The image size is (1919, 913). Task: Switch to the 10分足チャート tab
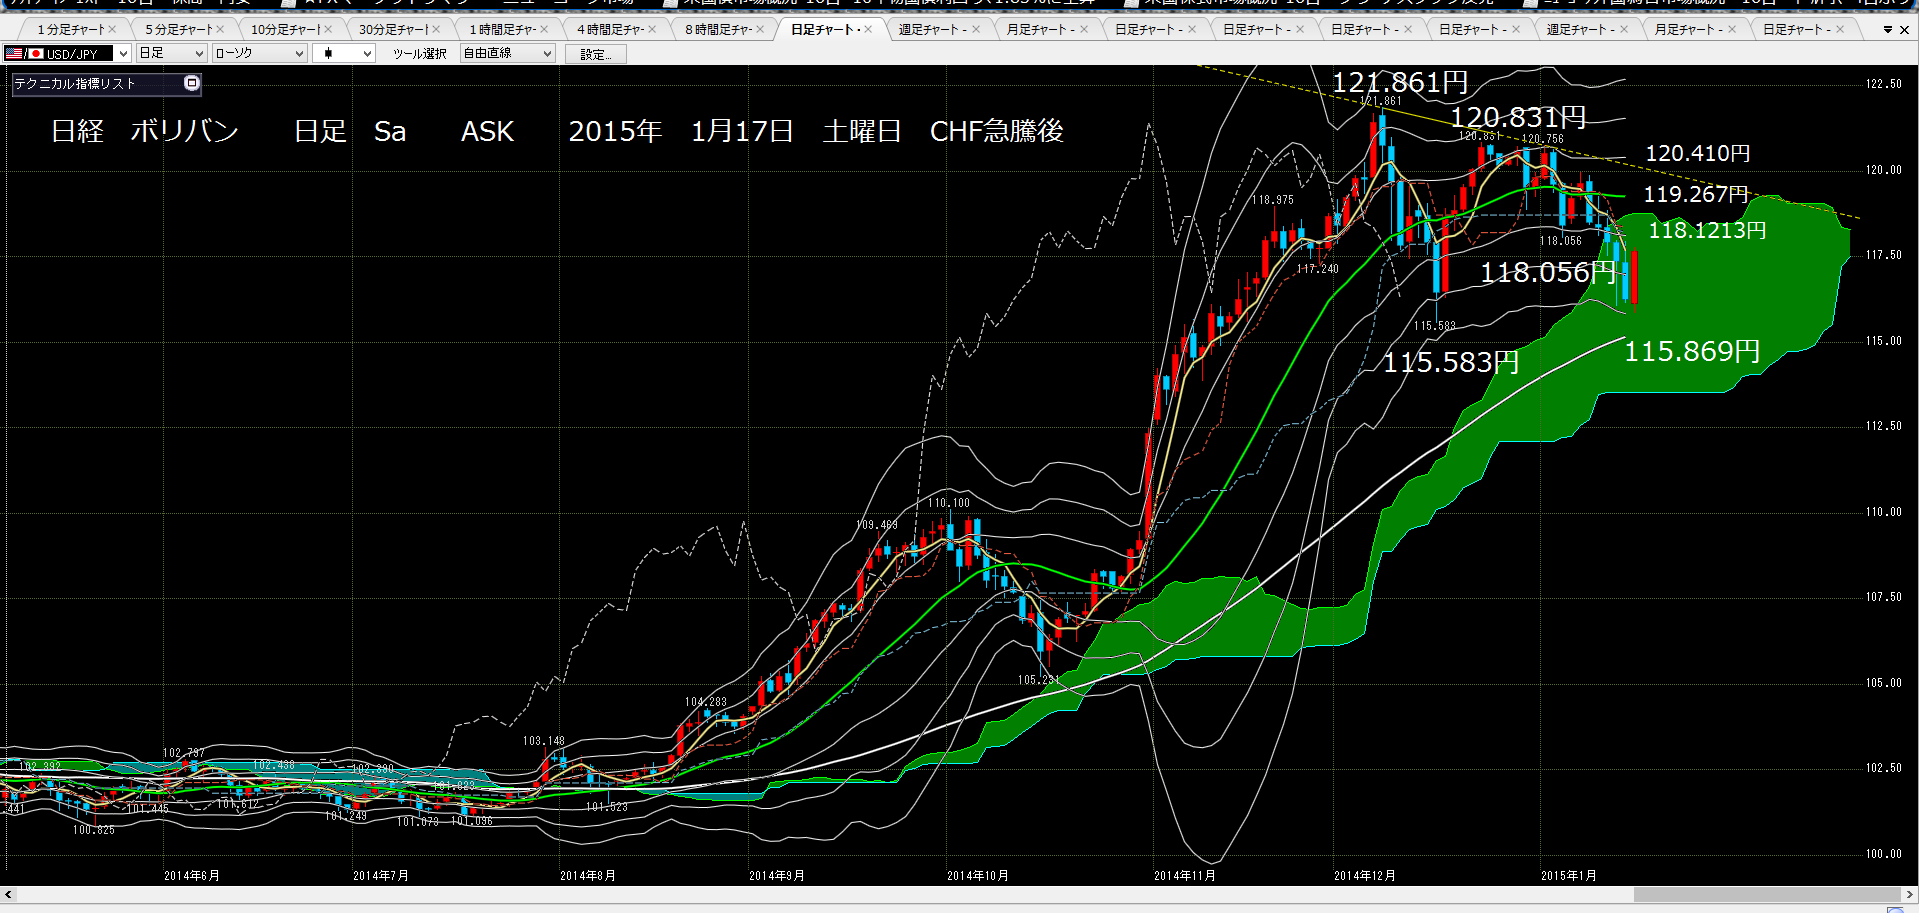click(285, 30)
